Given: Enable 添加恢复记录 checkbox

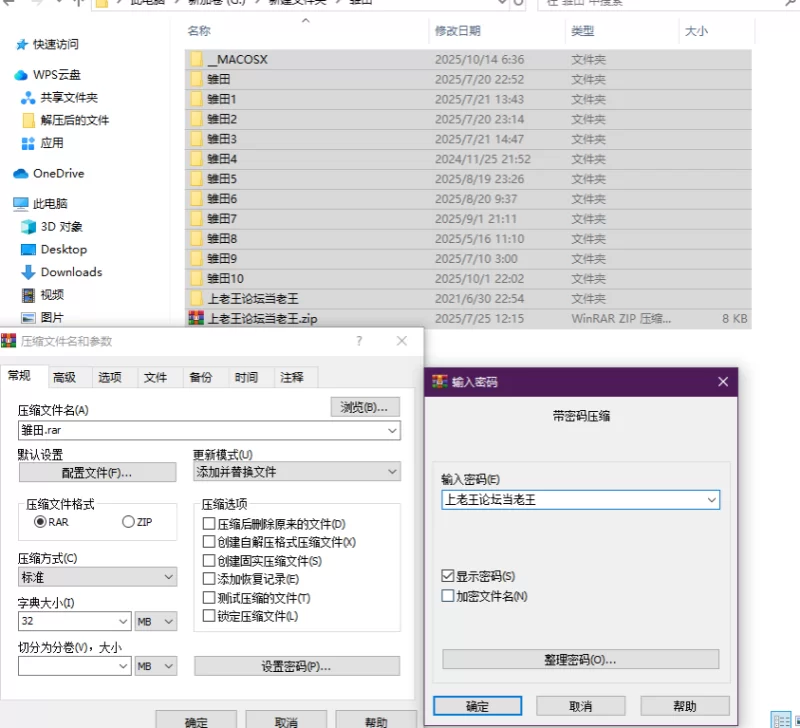Looking at the screenshot, I should coord(209,579).
